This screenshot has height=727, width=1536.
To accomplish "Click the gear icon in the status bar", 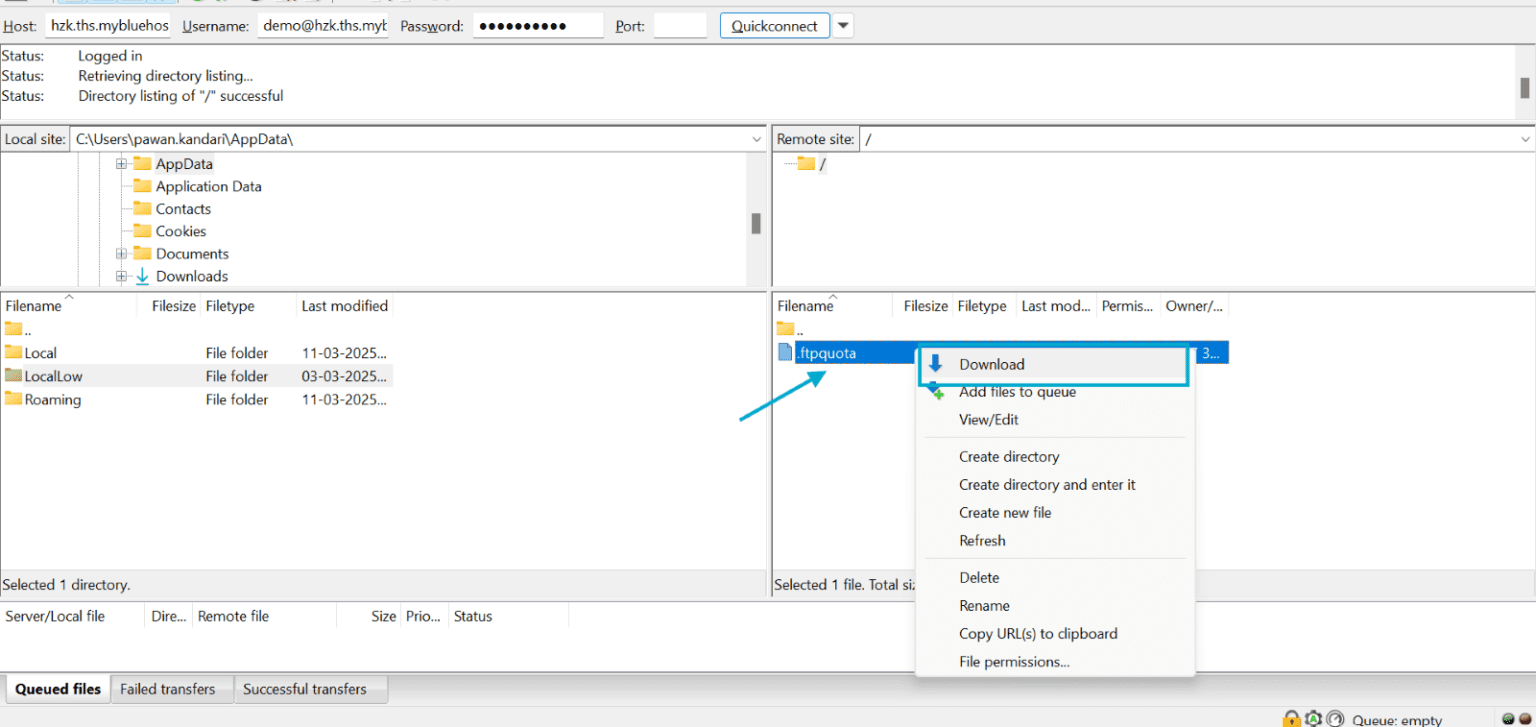I will [1313, 718].
